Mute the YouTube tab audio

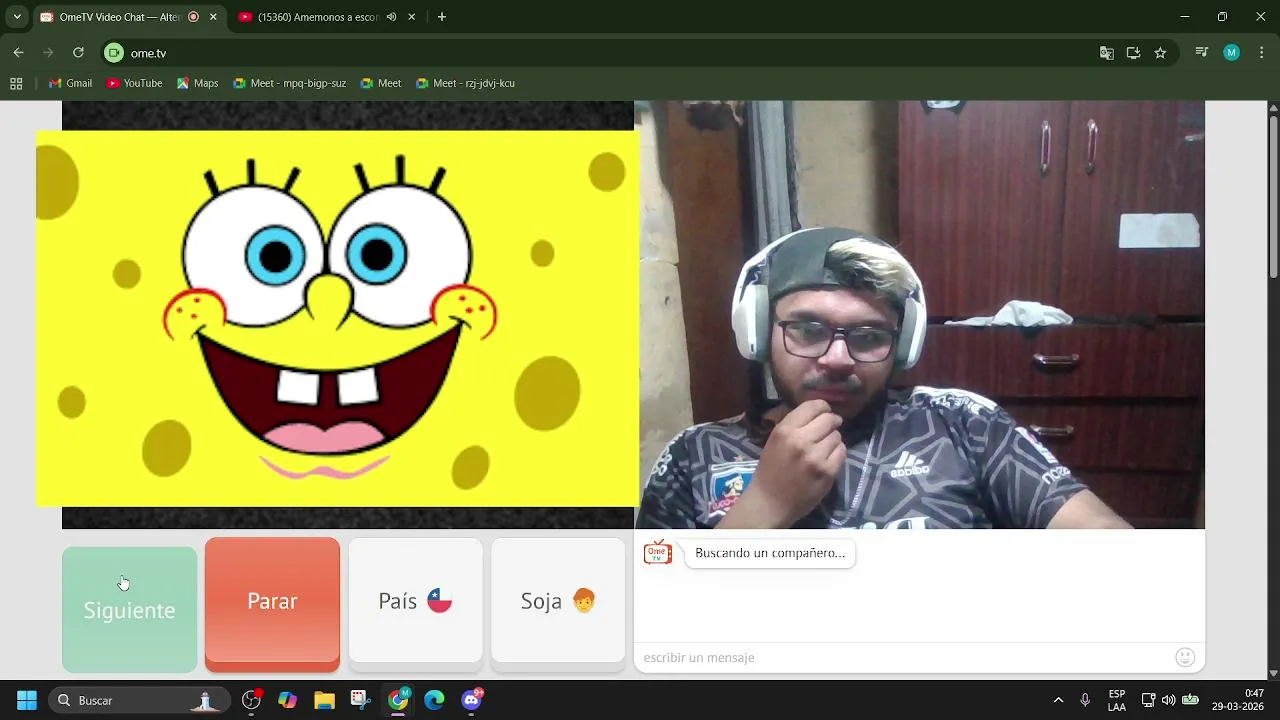(391, 17)
